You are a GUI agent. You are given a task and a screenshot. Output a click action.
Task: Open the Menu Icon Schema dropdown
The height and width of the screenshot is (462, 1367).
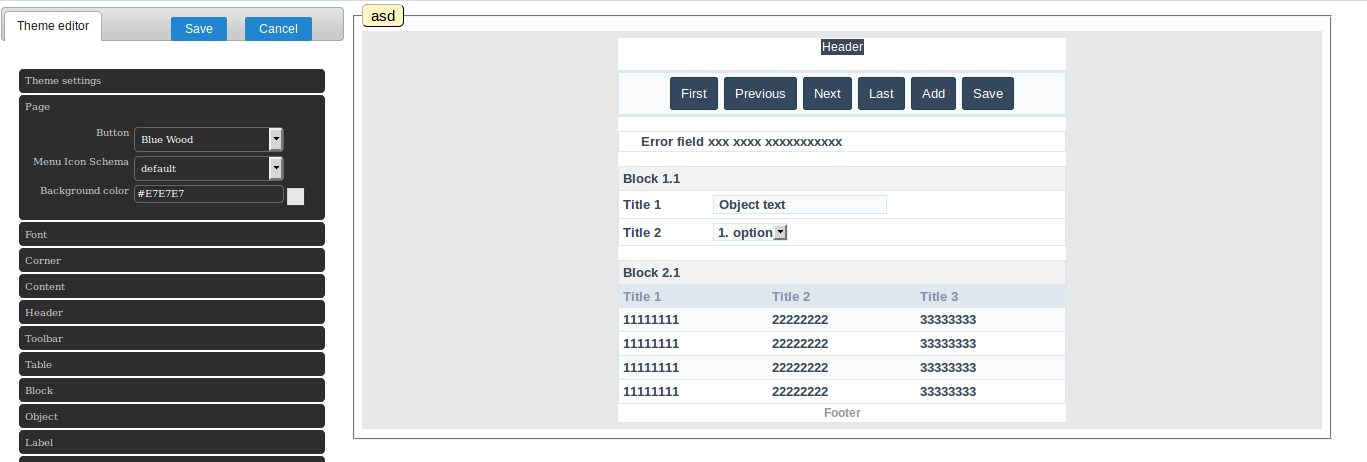pos(208,168)
